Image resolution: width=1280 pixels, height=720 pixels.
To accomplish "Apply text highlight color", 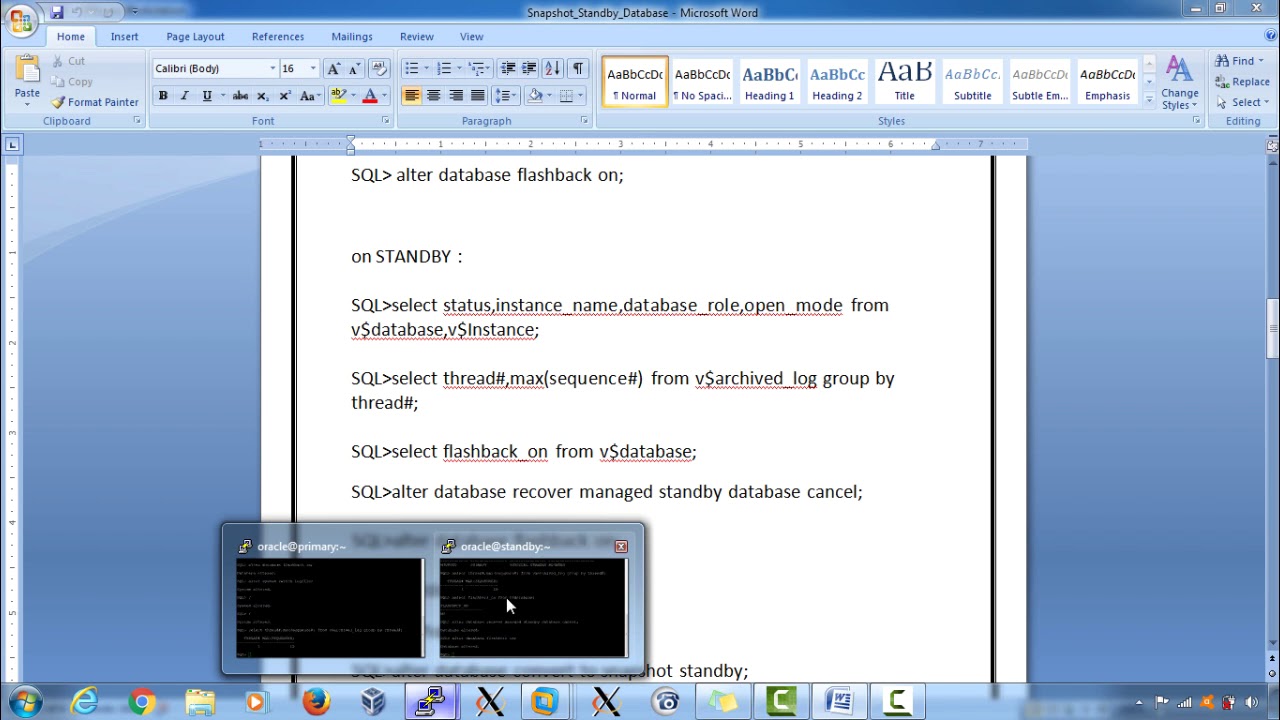I will pyautogui.click(x=338, y=96).
